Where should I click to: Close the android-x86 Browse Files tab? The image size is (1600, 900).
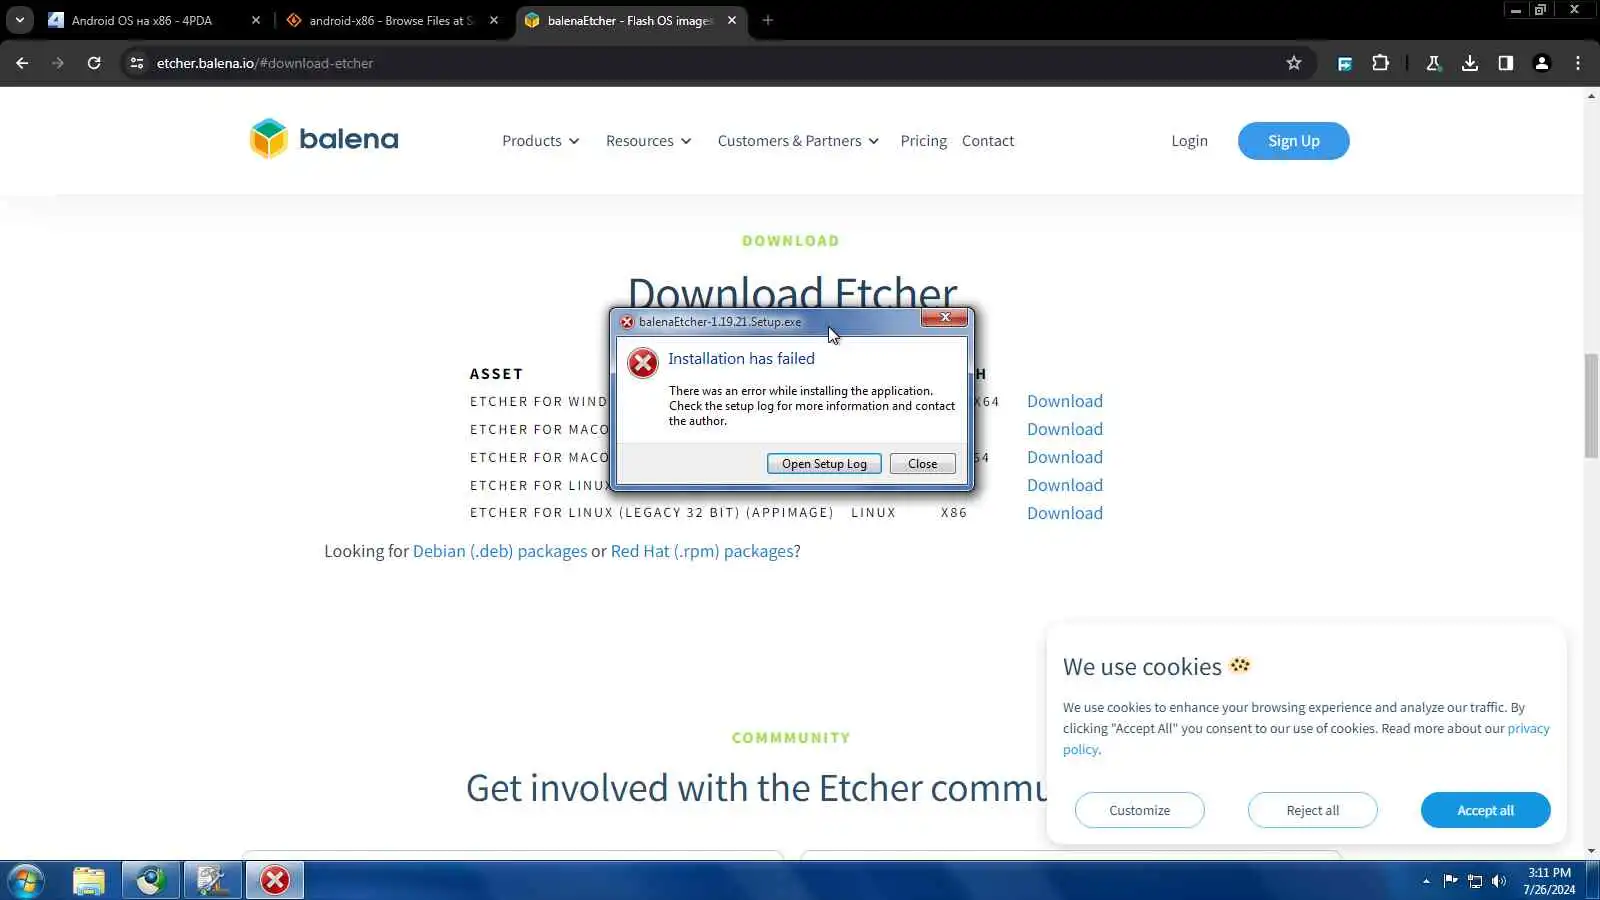[x=494, y=20]
